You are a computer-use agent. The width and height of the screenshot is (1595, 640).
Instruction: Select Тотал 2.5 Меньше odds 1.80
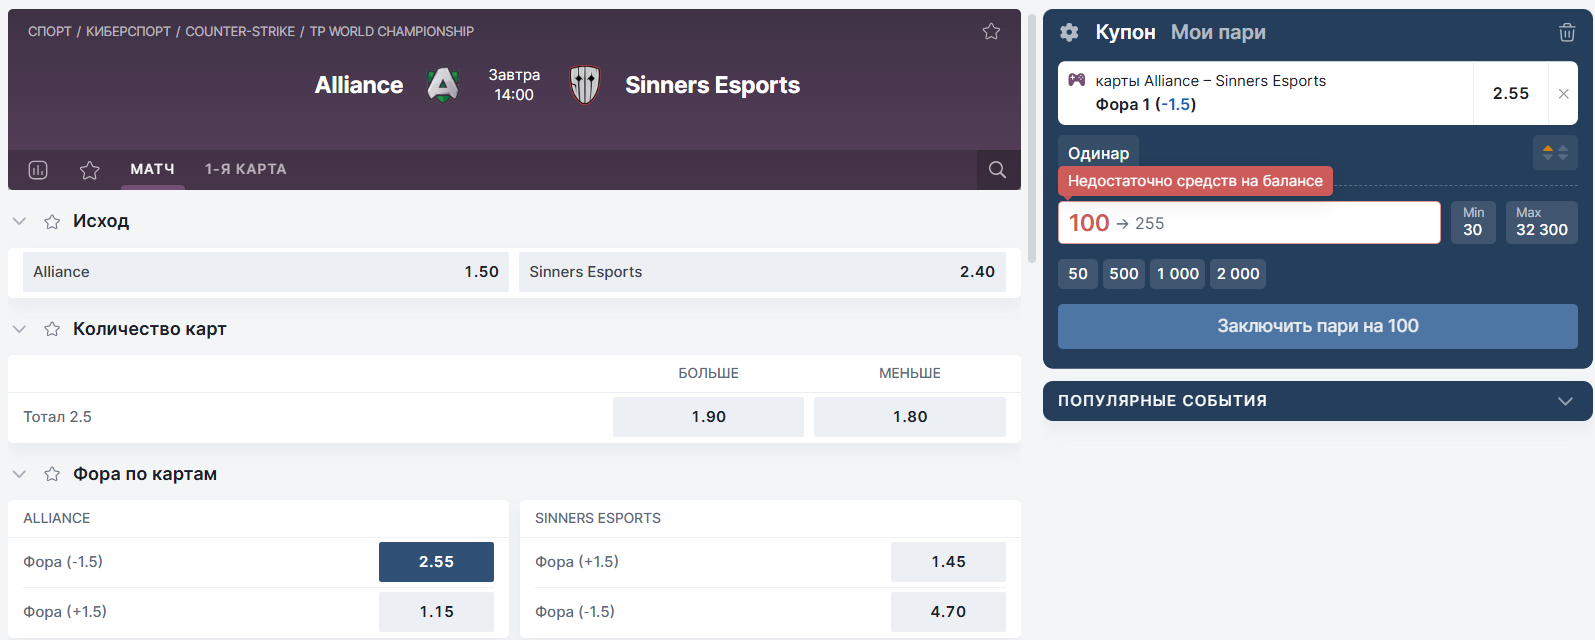tap(910, 417)
